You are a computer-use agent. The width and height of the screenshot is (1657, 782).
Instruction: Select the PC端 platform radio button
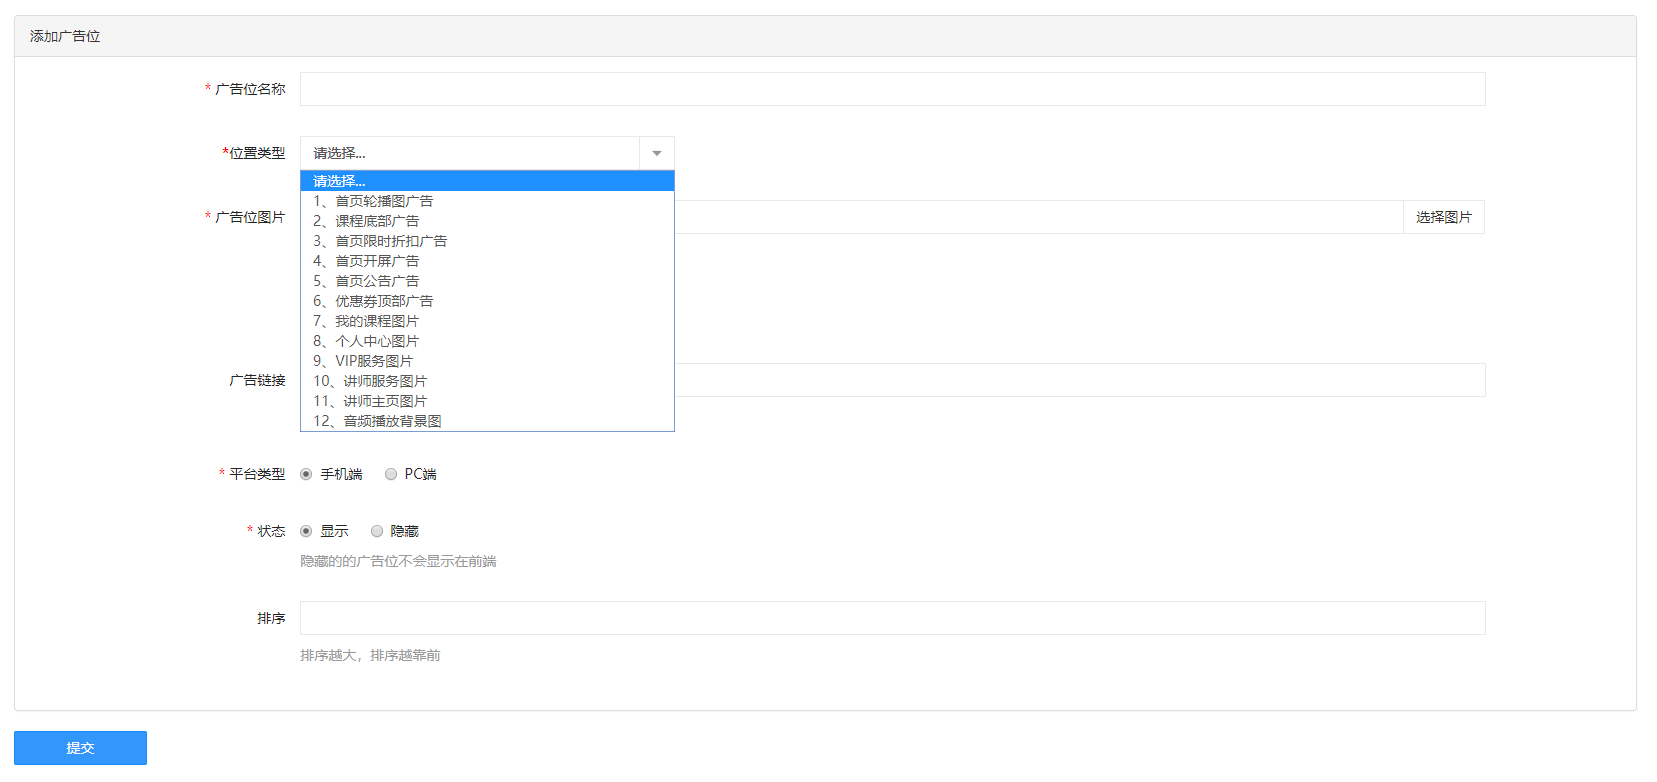[x=391, y=474]
